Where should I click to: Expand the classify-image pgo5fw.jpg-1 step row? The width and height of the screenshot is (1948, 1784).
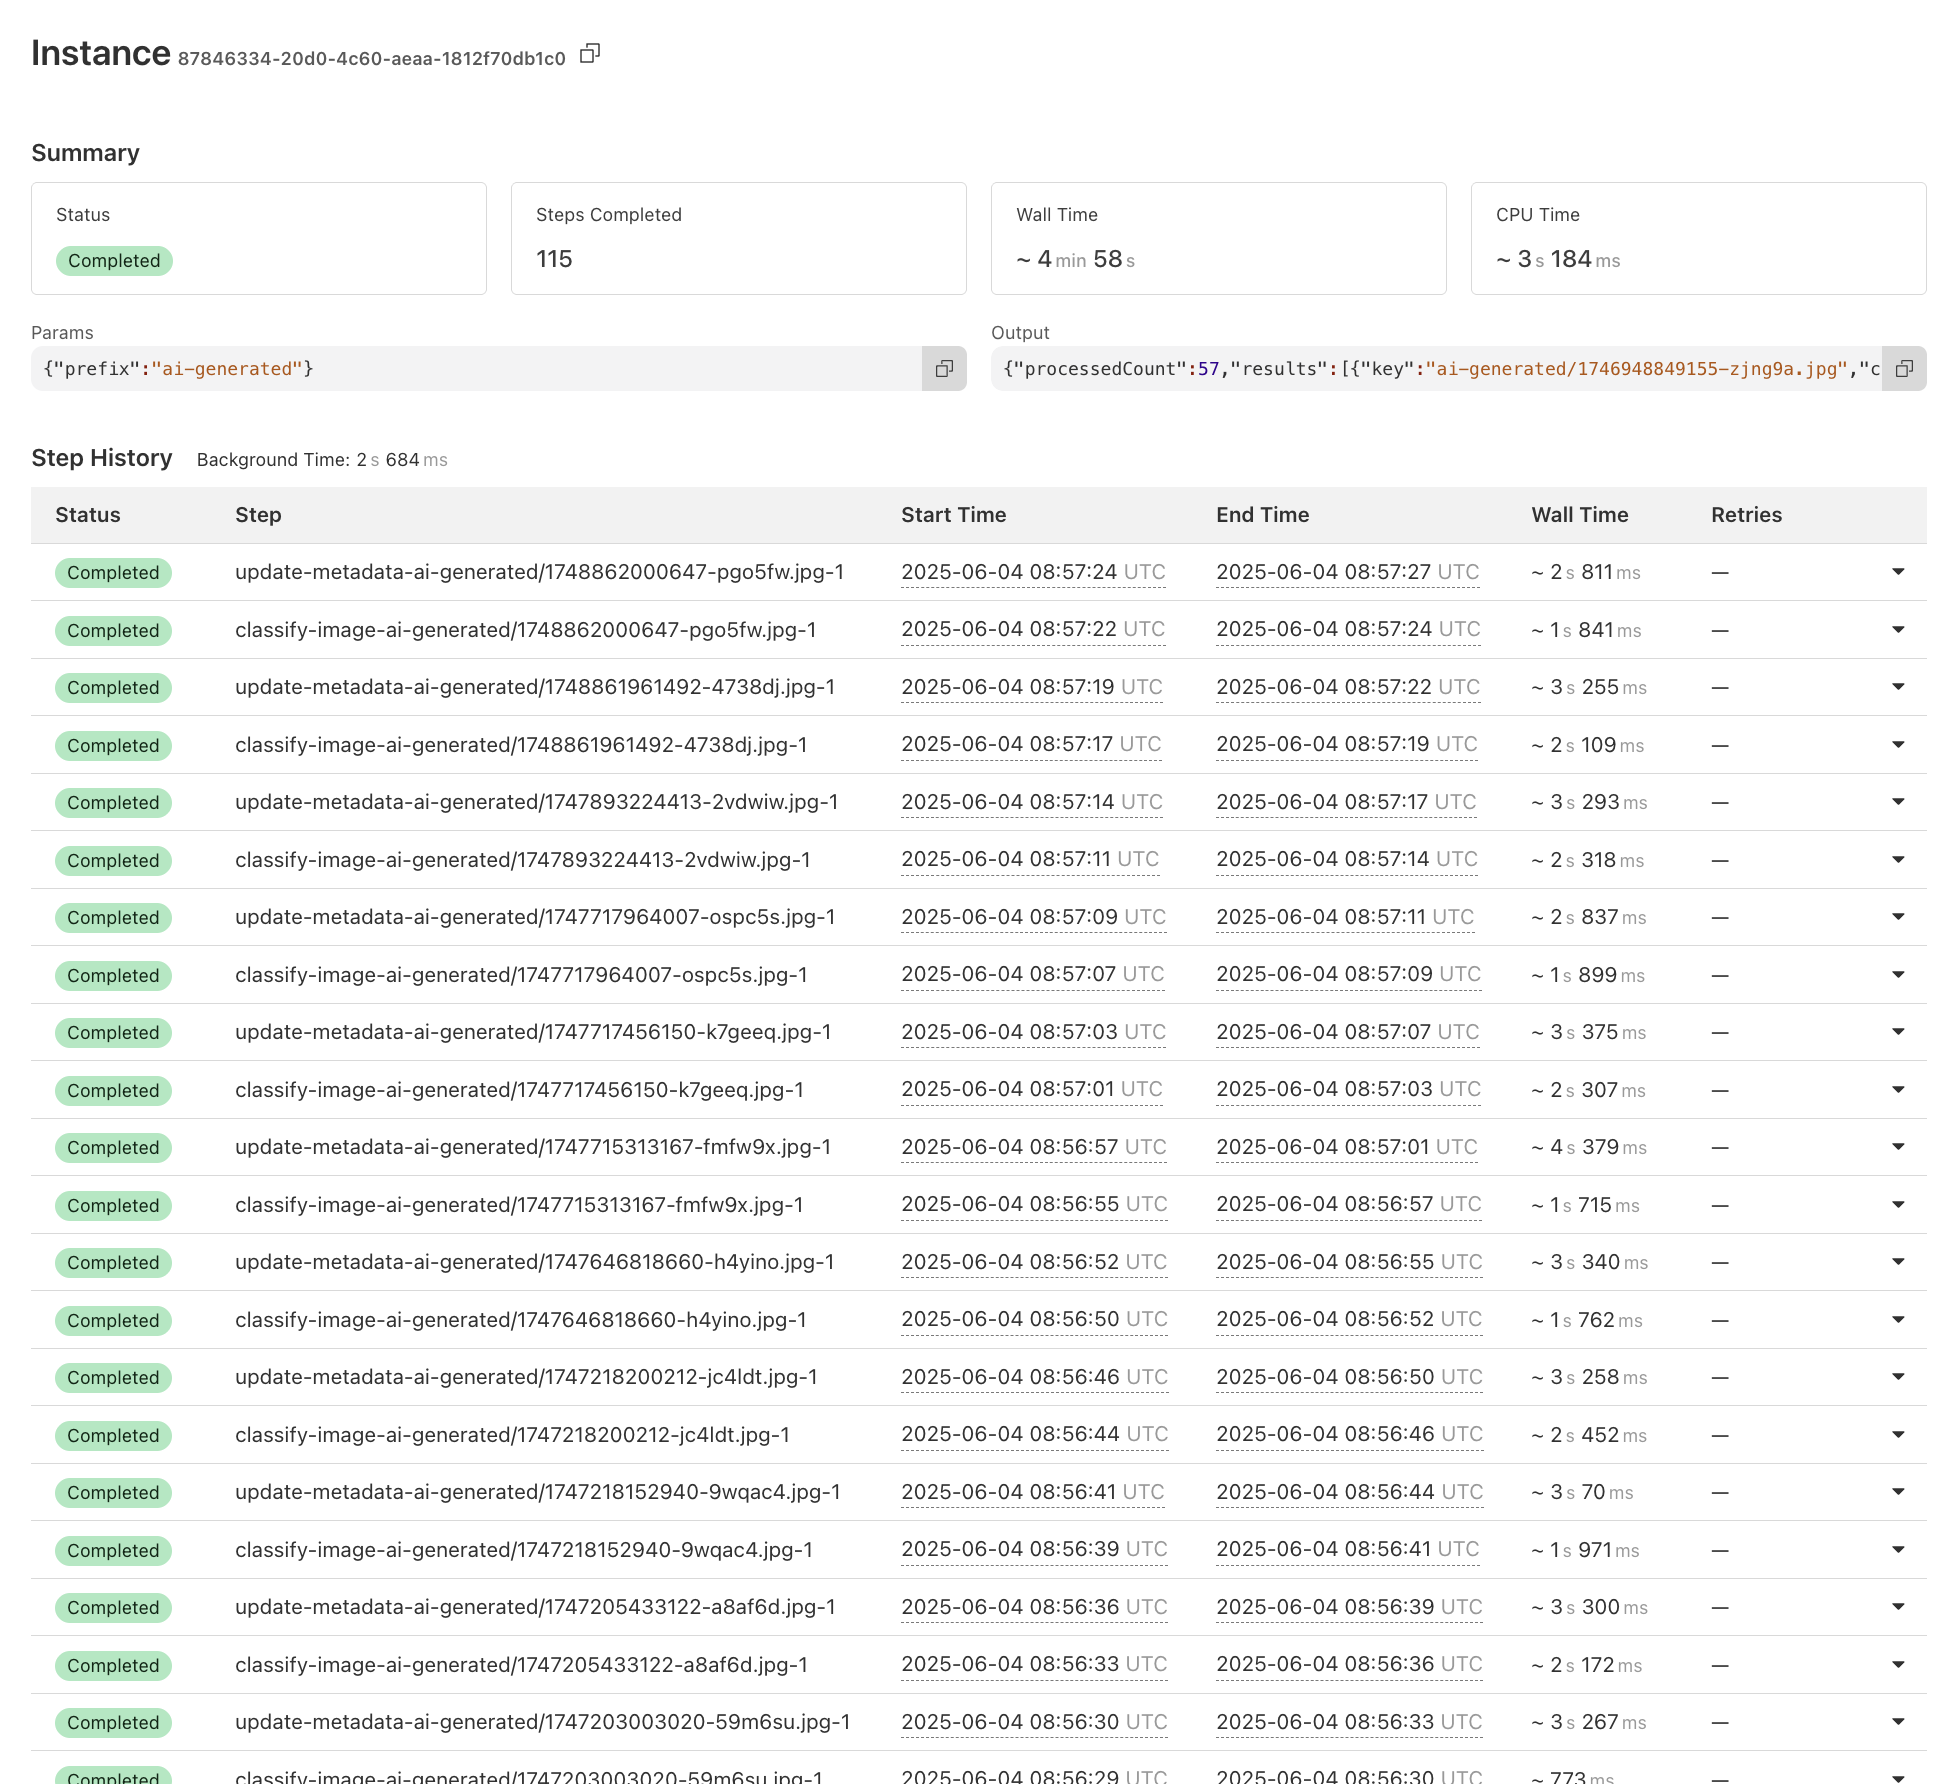(1897, 630)
